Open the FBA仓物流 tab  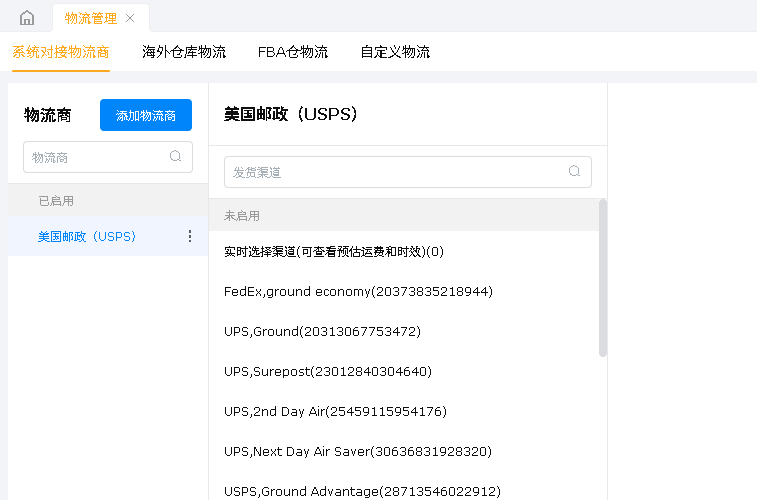[292, 52]
